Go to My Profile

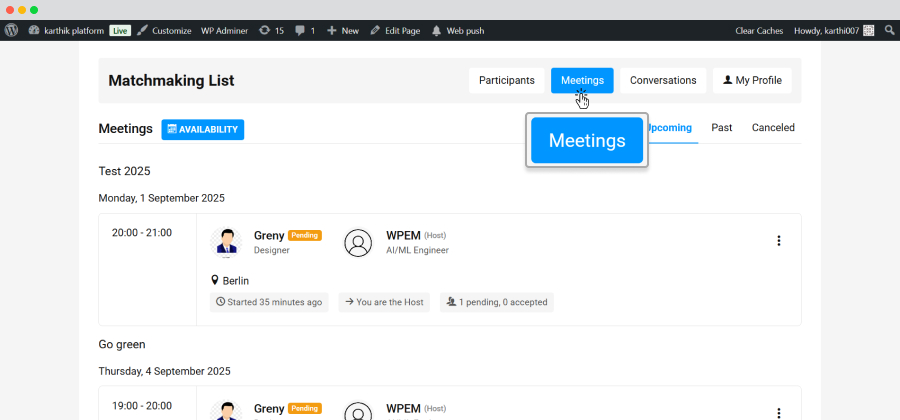click(752, 80)
